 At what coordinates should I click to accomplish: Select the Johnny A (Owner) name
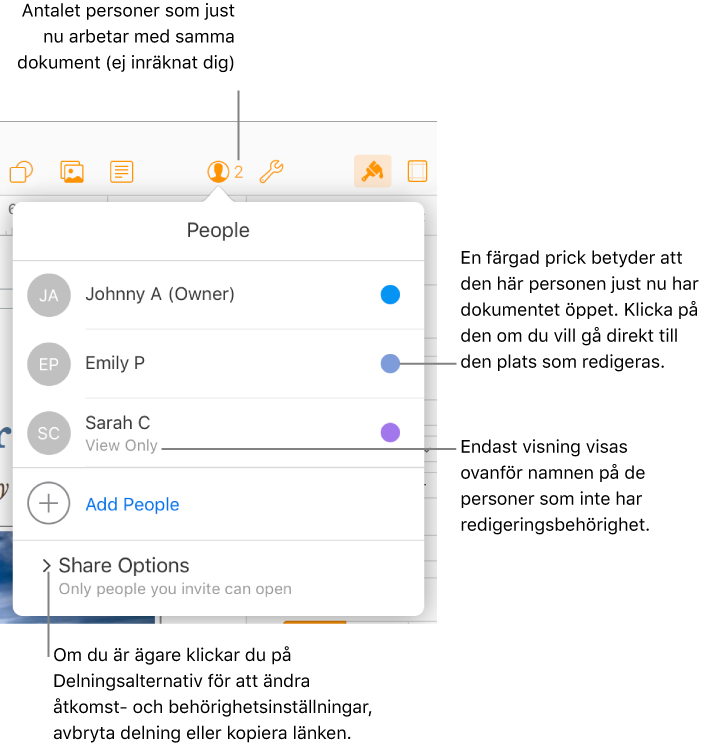[160, 294]
